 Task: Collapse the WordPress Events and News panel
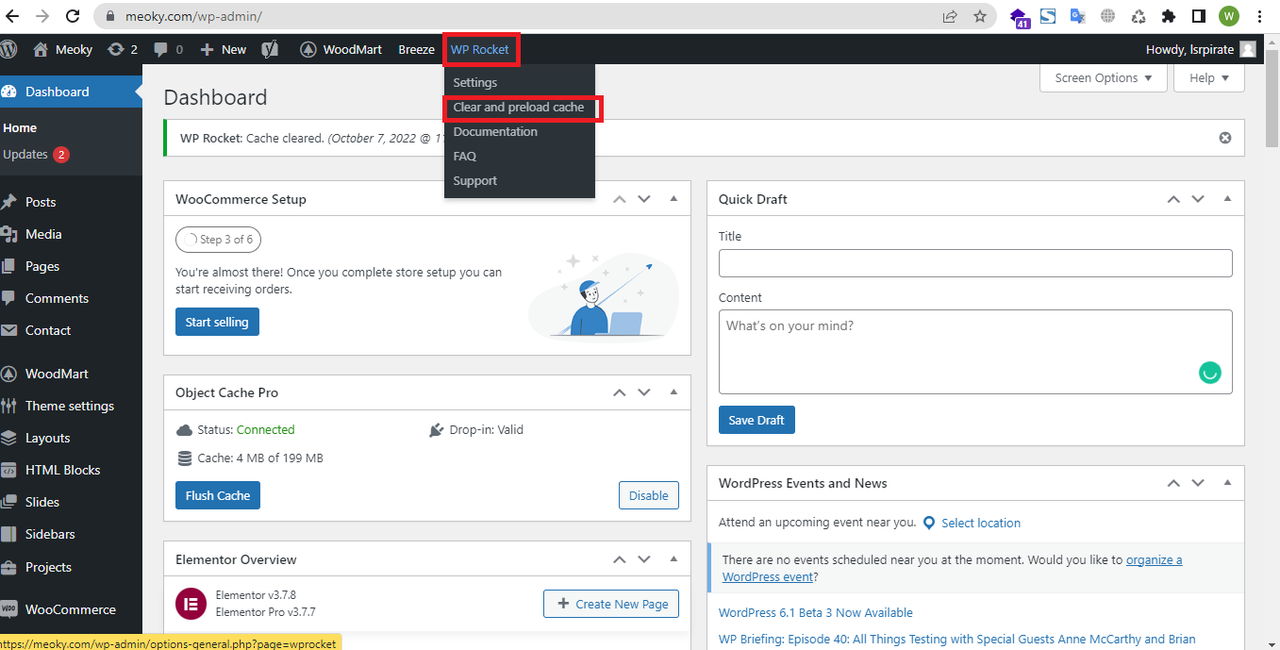[x=1227, y=483]
